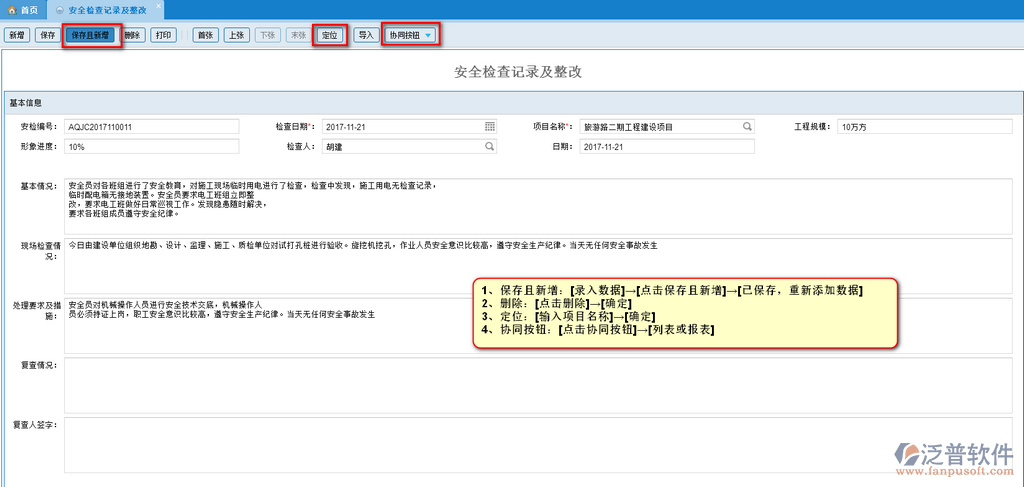The width and height of the screenshot is (1024, 487).
Task: Click the 新增 button
Action: (17, 35)
